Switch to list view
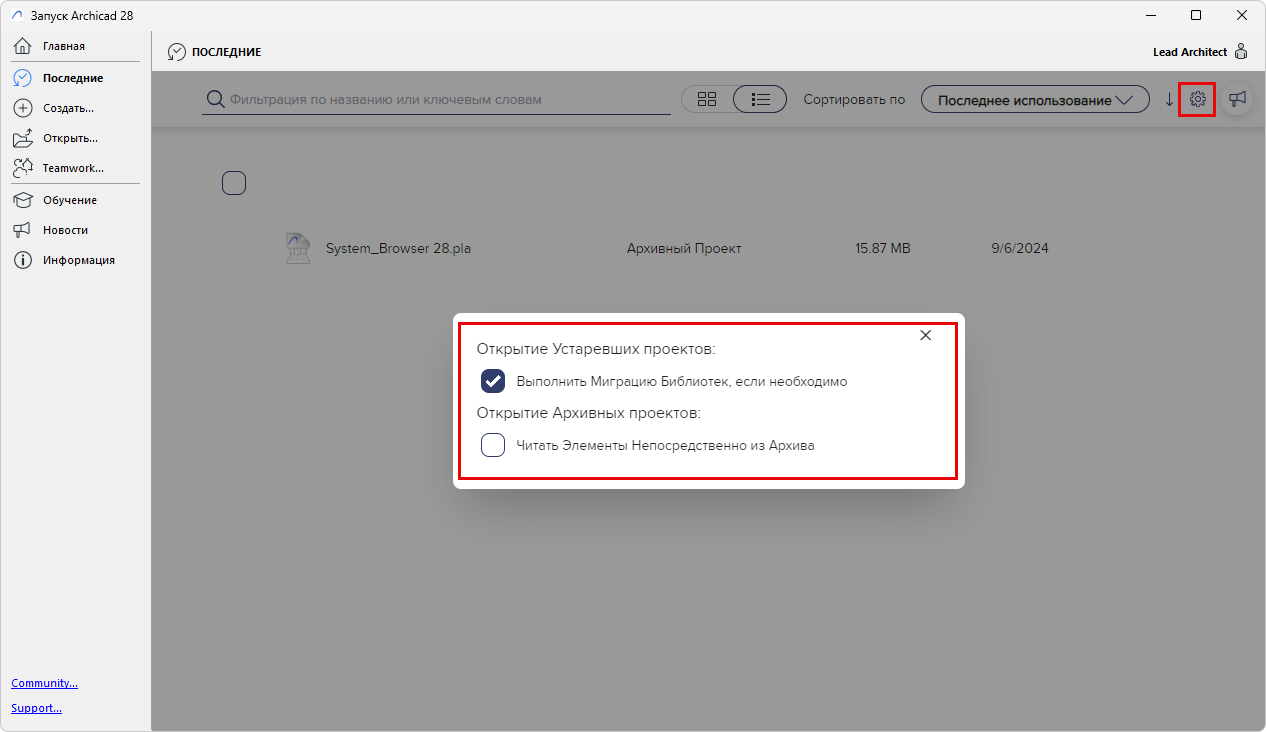The height and width of the screenshot is (732, 1266). pos(760,99)
